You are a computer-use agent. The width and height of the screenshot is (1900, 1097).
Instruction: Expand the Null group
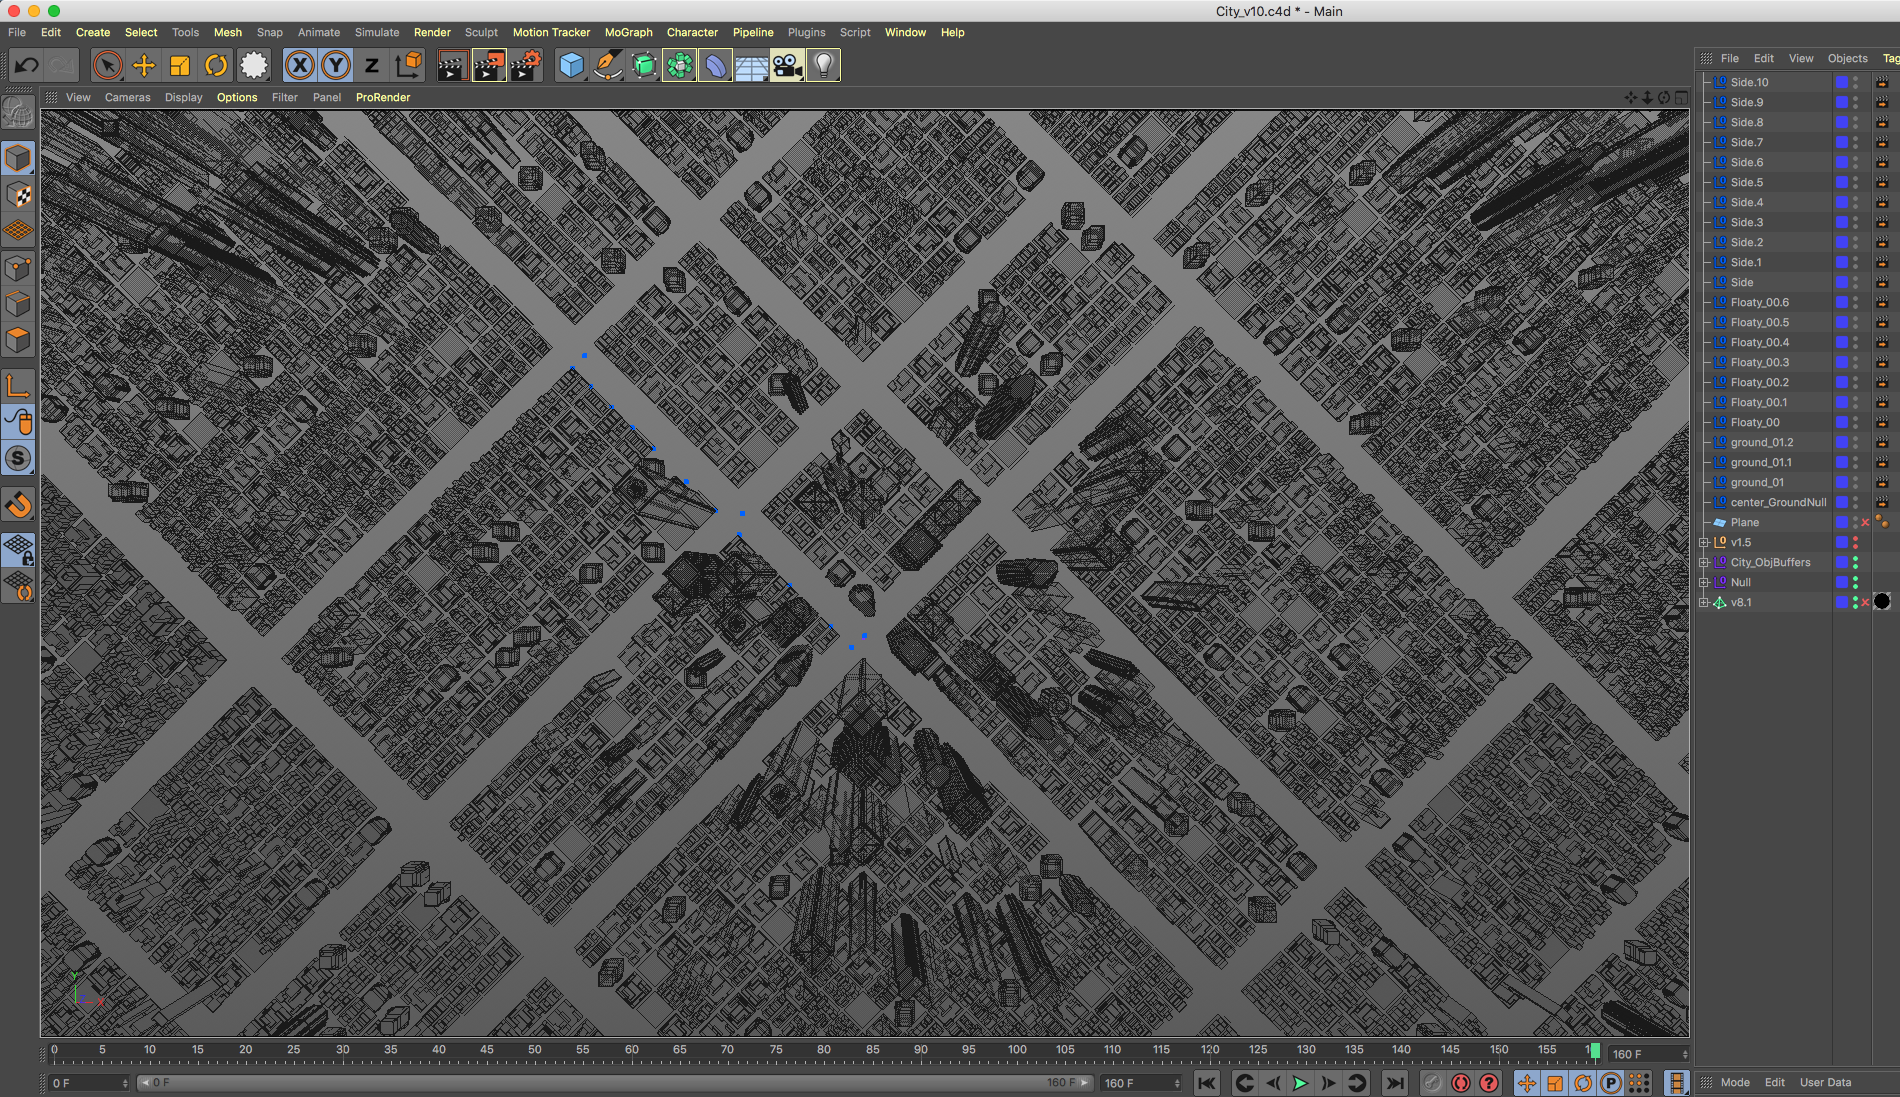(x=1704, y=582)
